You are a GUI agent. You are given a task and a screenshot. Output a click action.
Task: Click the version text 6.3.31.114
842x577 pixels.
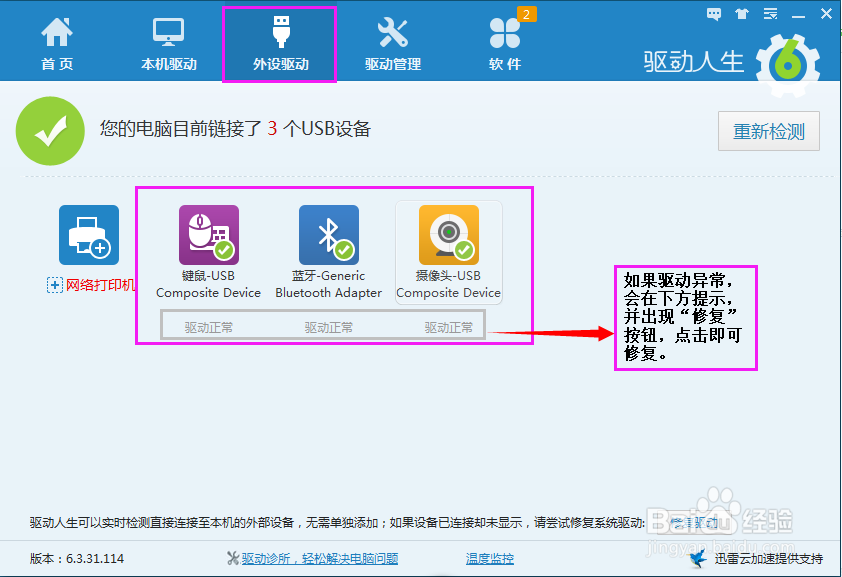pyautogui.click(x=95, y=559)
